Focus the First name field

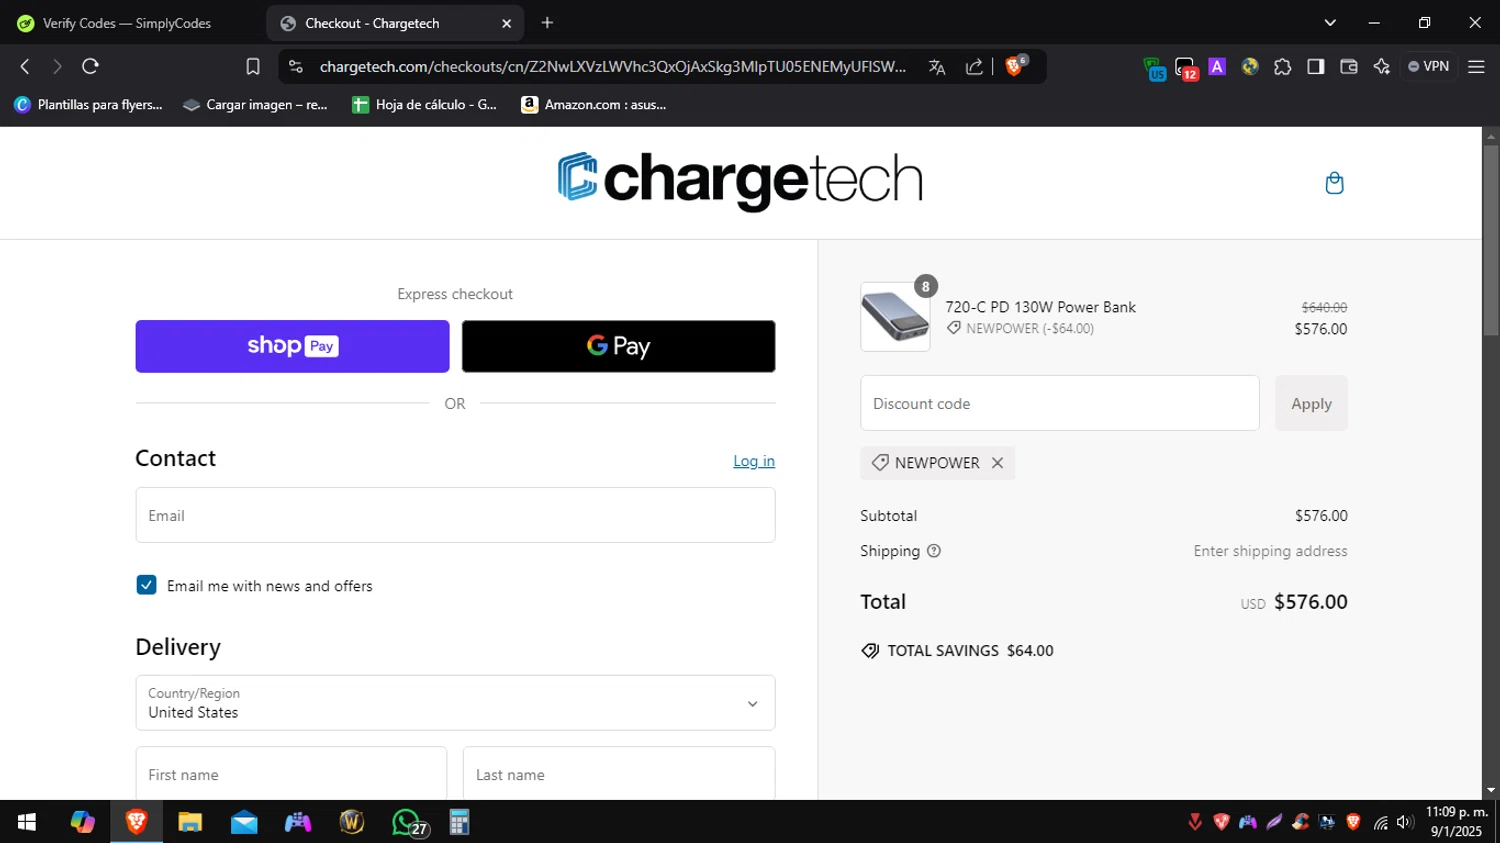click(x=291, y=774)
